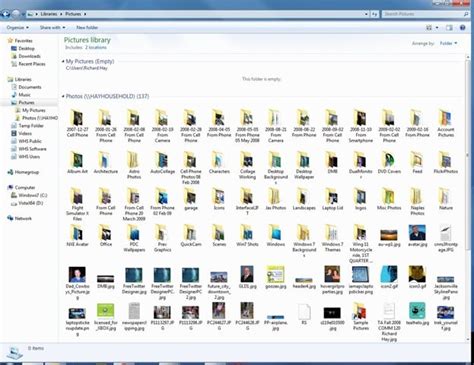This screenshot has width=474, height=365.
Task: Go back with the Back arrow
Action: tap(5, 14)
